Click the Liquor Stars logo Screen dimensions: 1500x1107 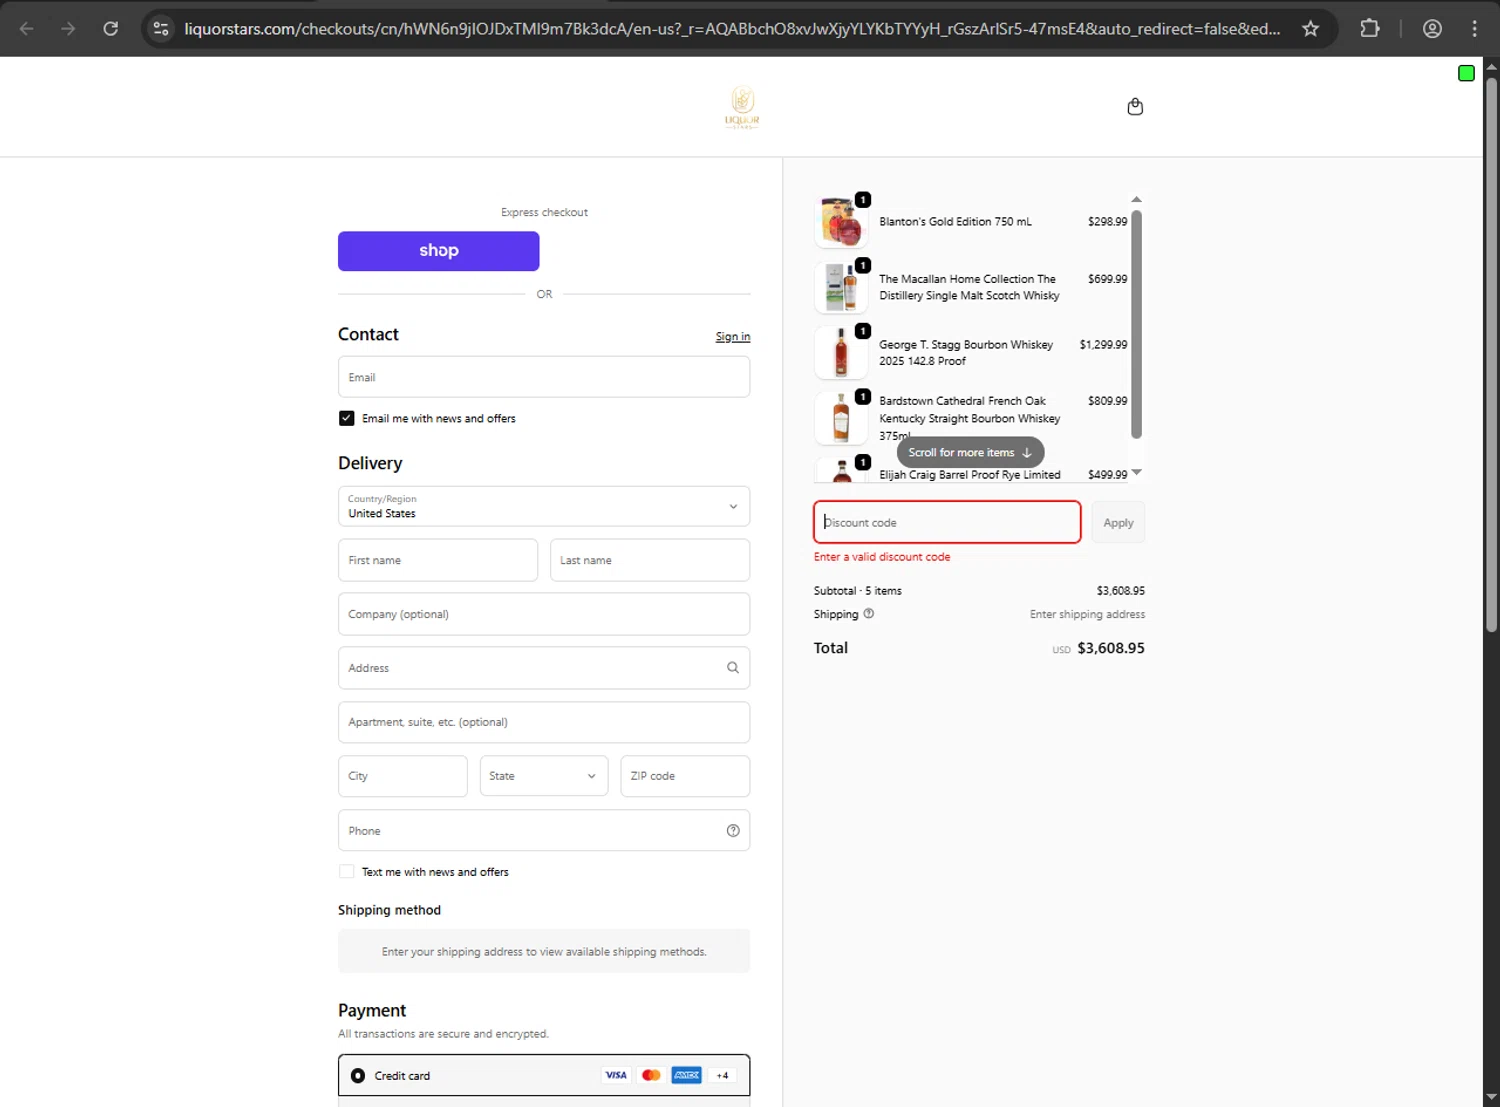pyautogui.click(x=742, y=107)
